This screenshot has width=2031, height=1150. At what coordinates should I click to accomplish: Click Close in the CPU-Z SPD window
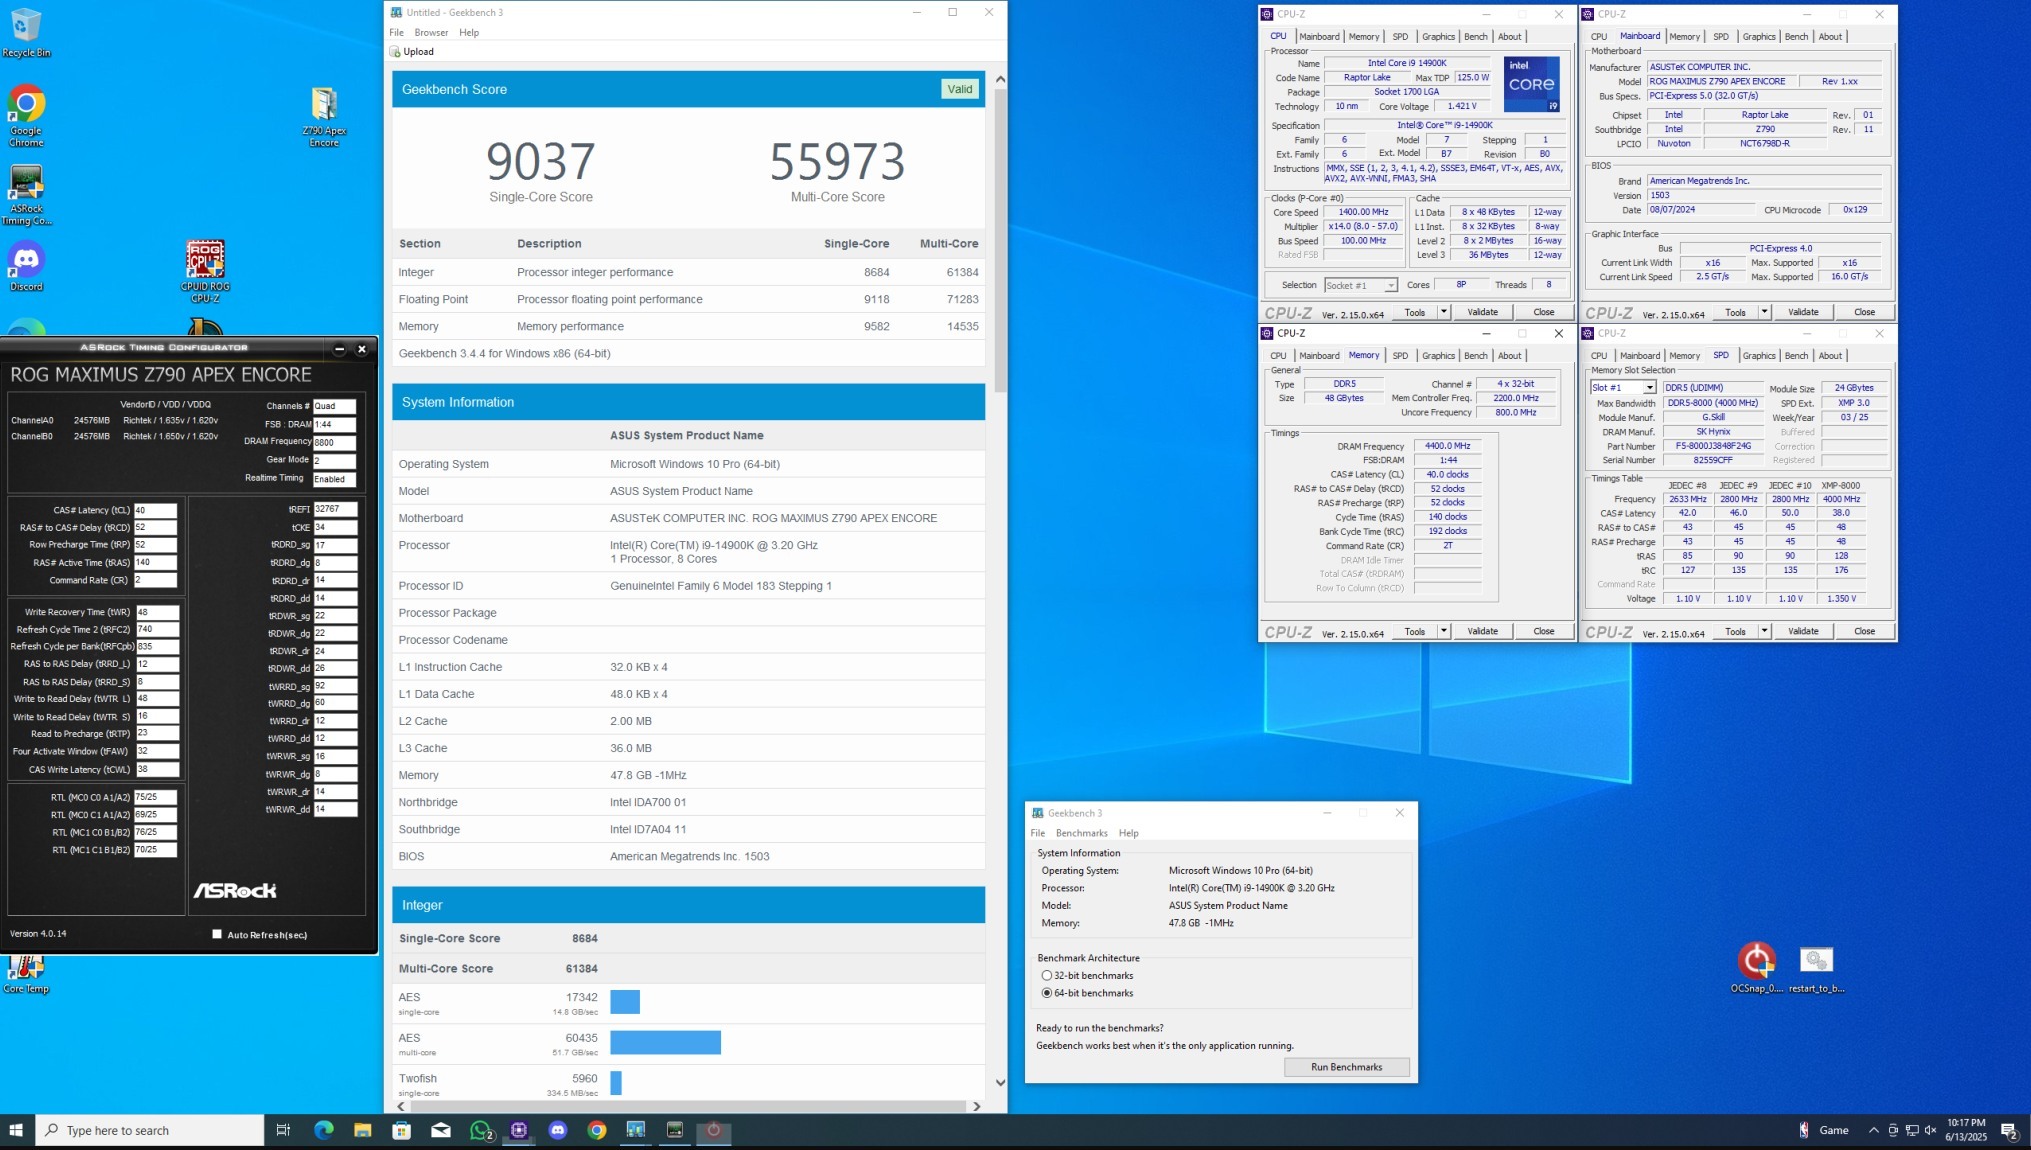[1864, 631]
